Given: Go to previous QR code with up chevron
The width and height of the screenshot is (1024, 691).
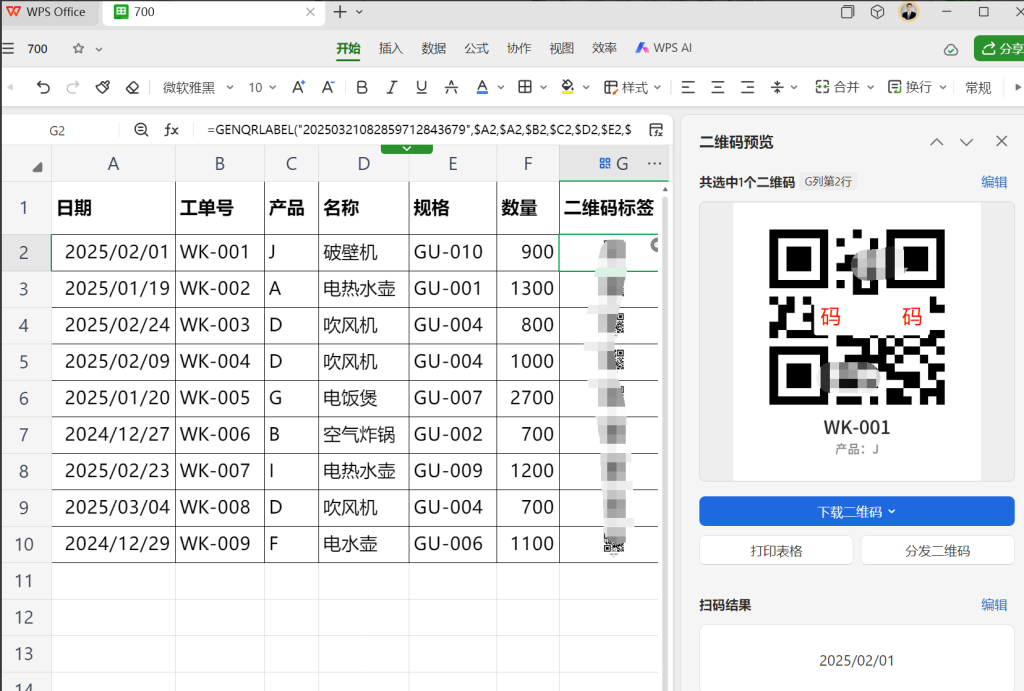Looking at the screenshot, I should [x=936, y=142].
